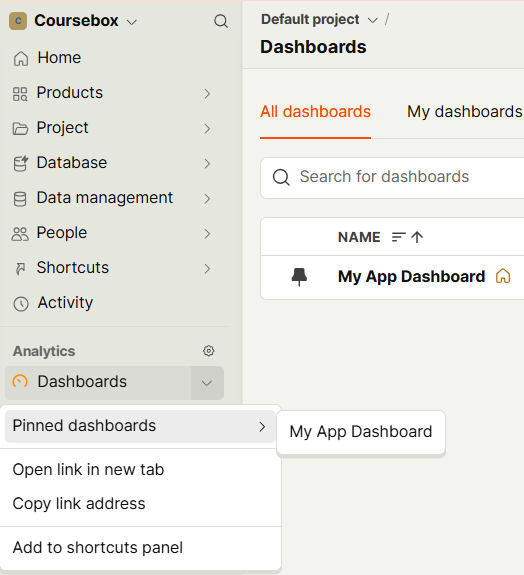Image resolution: width=524 pixels, height=575 pixels.
Task: Click the Home house icon in sidebar
Action: [x=21, y=58]
